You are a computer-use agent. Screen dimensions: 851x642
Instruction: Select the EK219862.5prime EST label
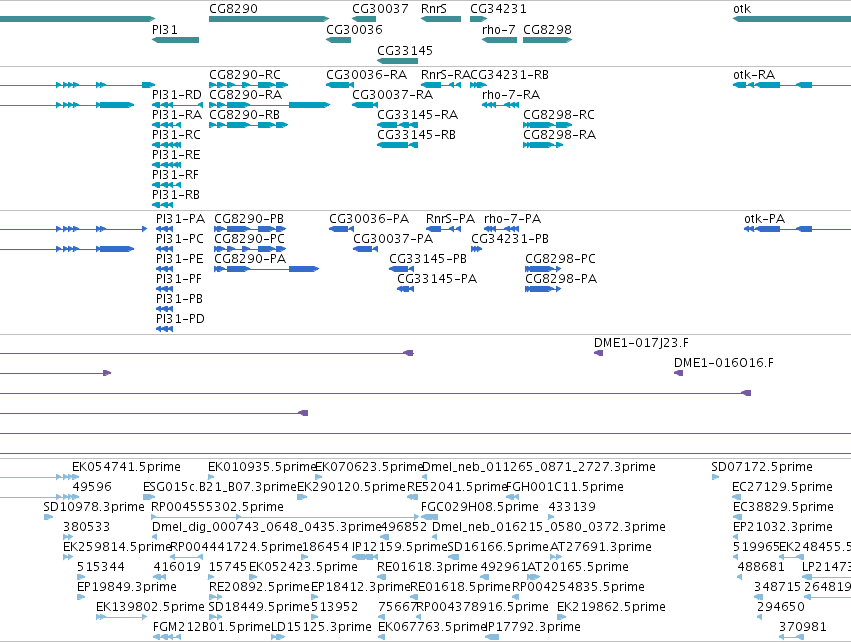pos(611,607)
